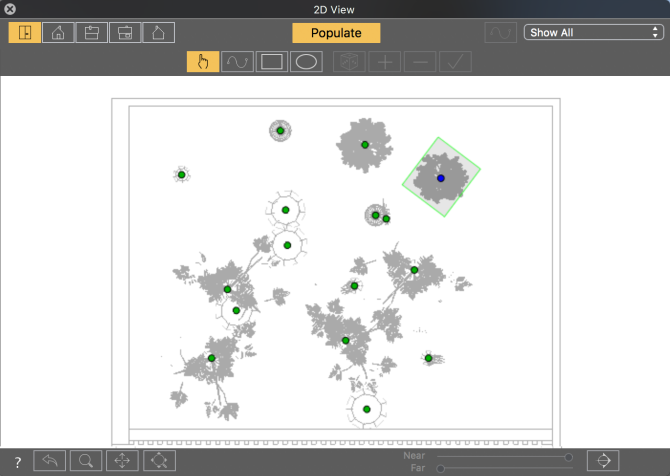Screen dimensions: 670x476
Task: Click the plus add icon
Action: click(x=385, y=62)
